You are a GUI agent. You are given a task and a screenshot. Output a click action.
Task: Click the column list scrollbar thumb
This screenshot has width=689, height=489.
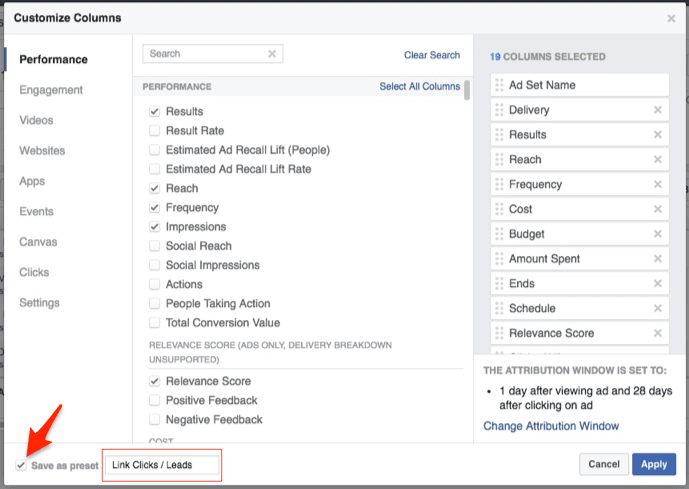(x=467, y=90)
